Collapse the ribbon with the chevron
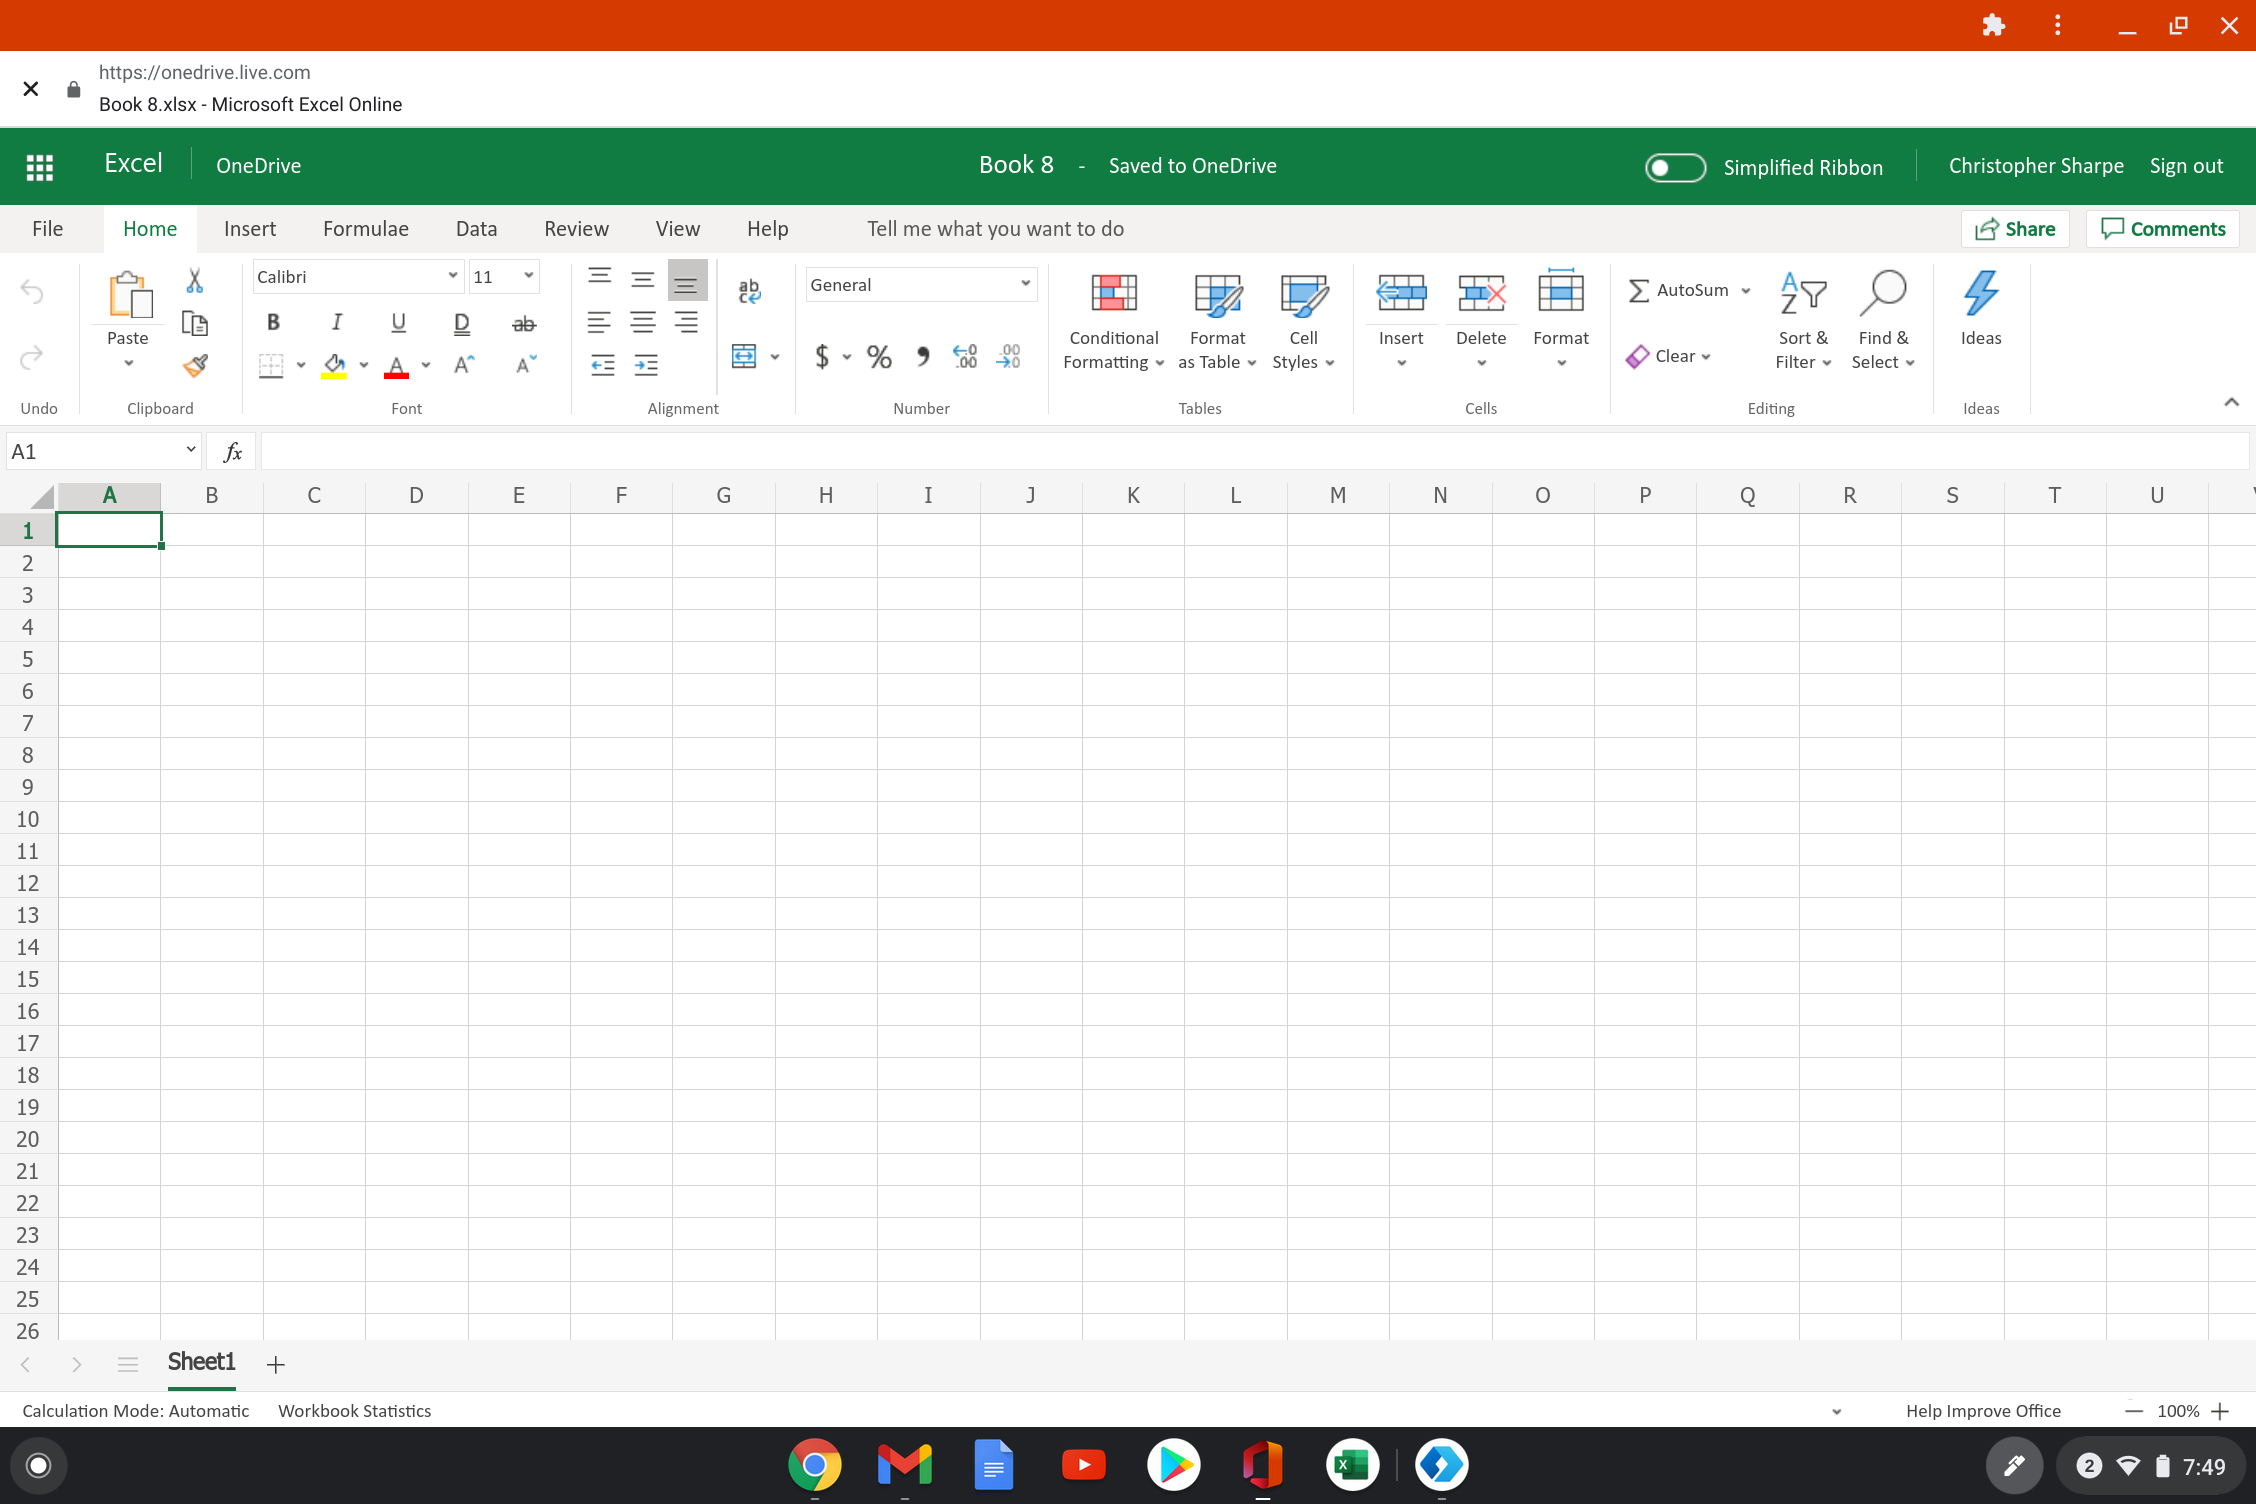This screenshot has height=1504, width=2256. pos(2231,402)
